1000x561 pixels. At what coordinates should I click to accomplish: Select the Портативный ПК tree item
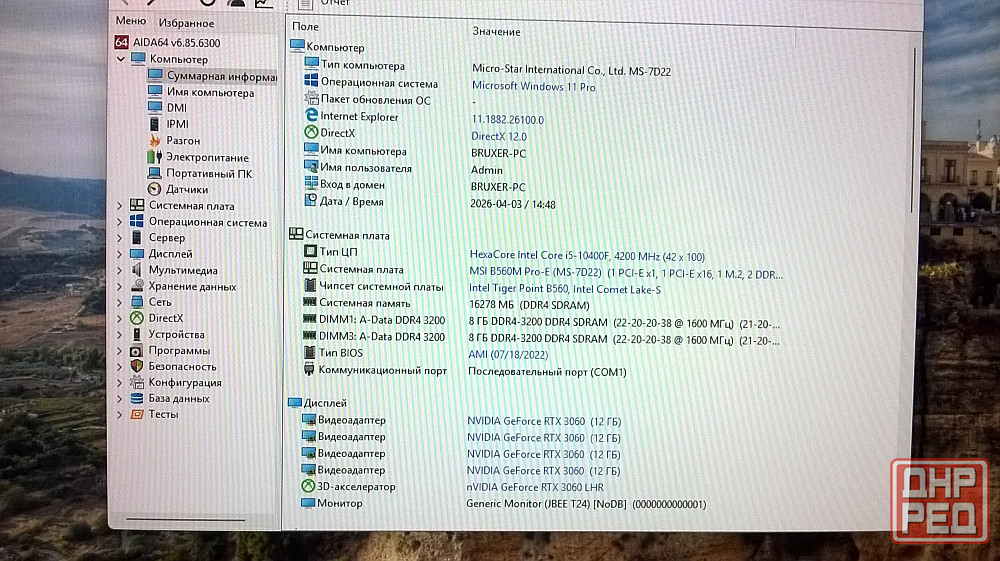click(x=208, y=173)
